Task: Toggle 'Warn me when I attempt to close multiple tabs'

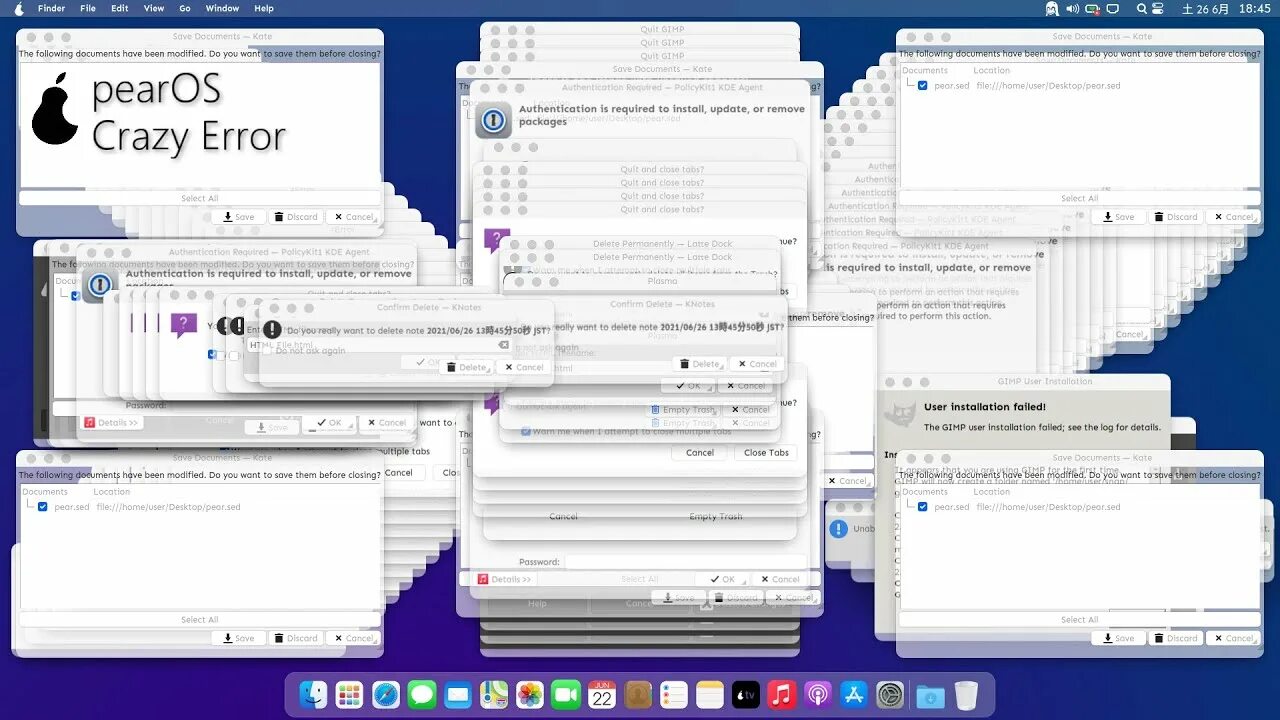Action: 526,431
